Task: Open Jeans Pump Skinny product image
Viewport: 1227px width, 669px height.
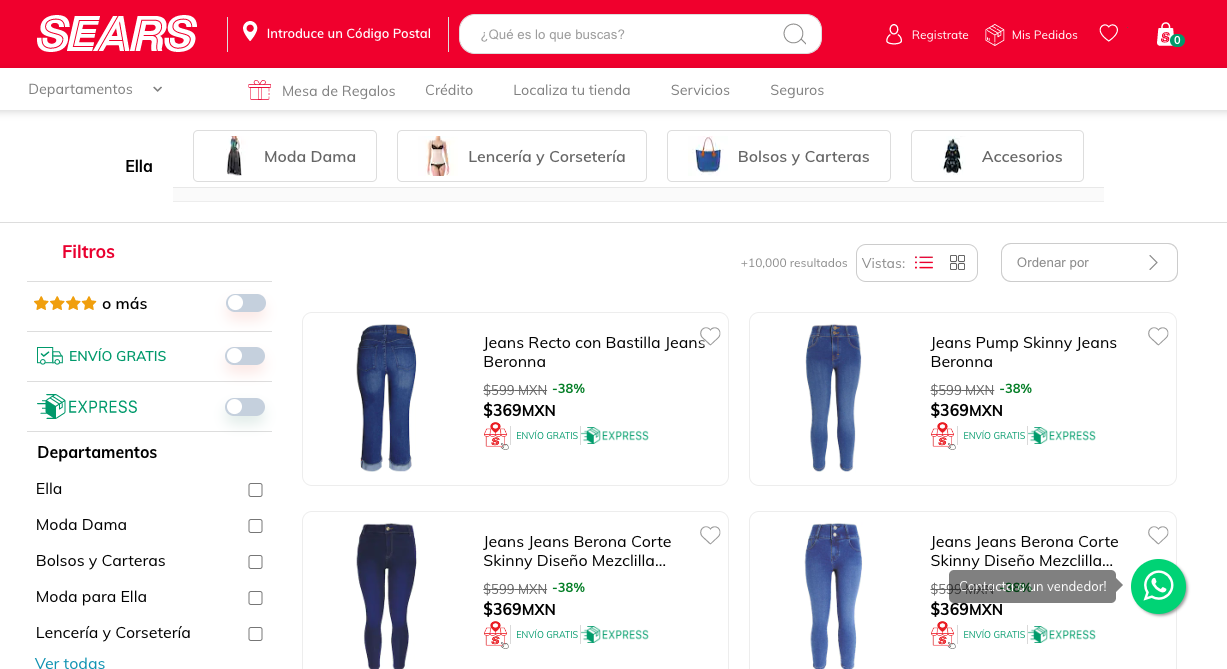Action: coord(833,398)
